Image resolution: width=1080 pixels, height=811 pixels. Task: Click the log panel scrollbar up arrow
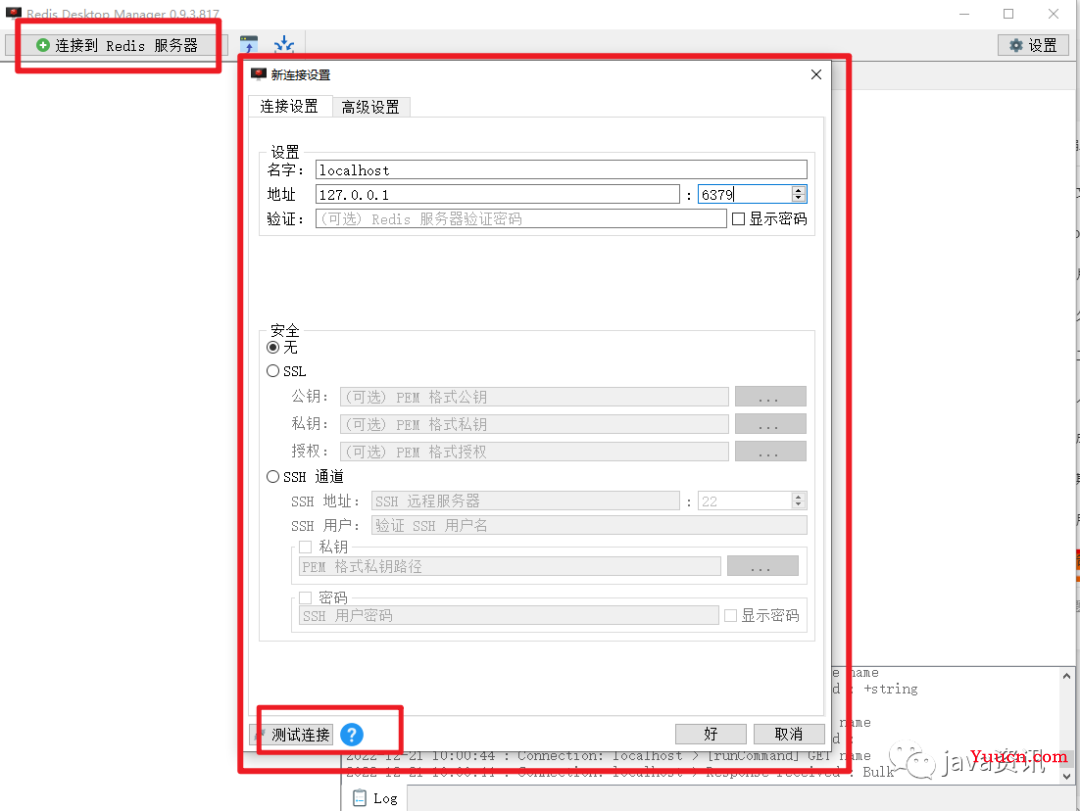click(x=1066, y=677)
